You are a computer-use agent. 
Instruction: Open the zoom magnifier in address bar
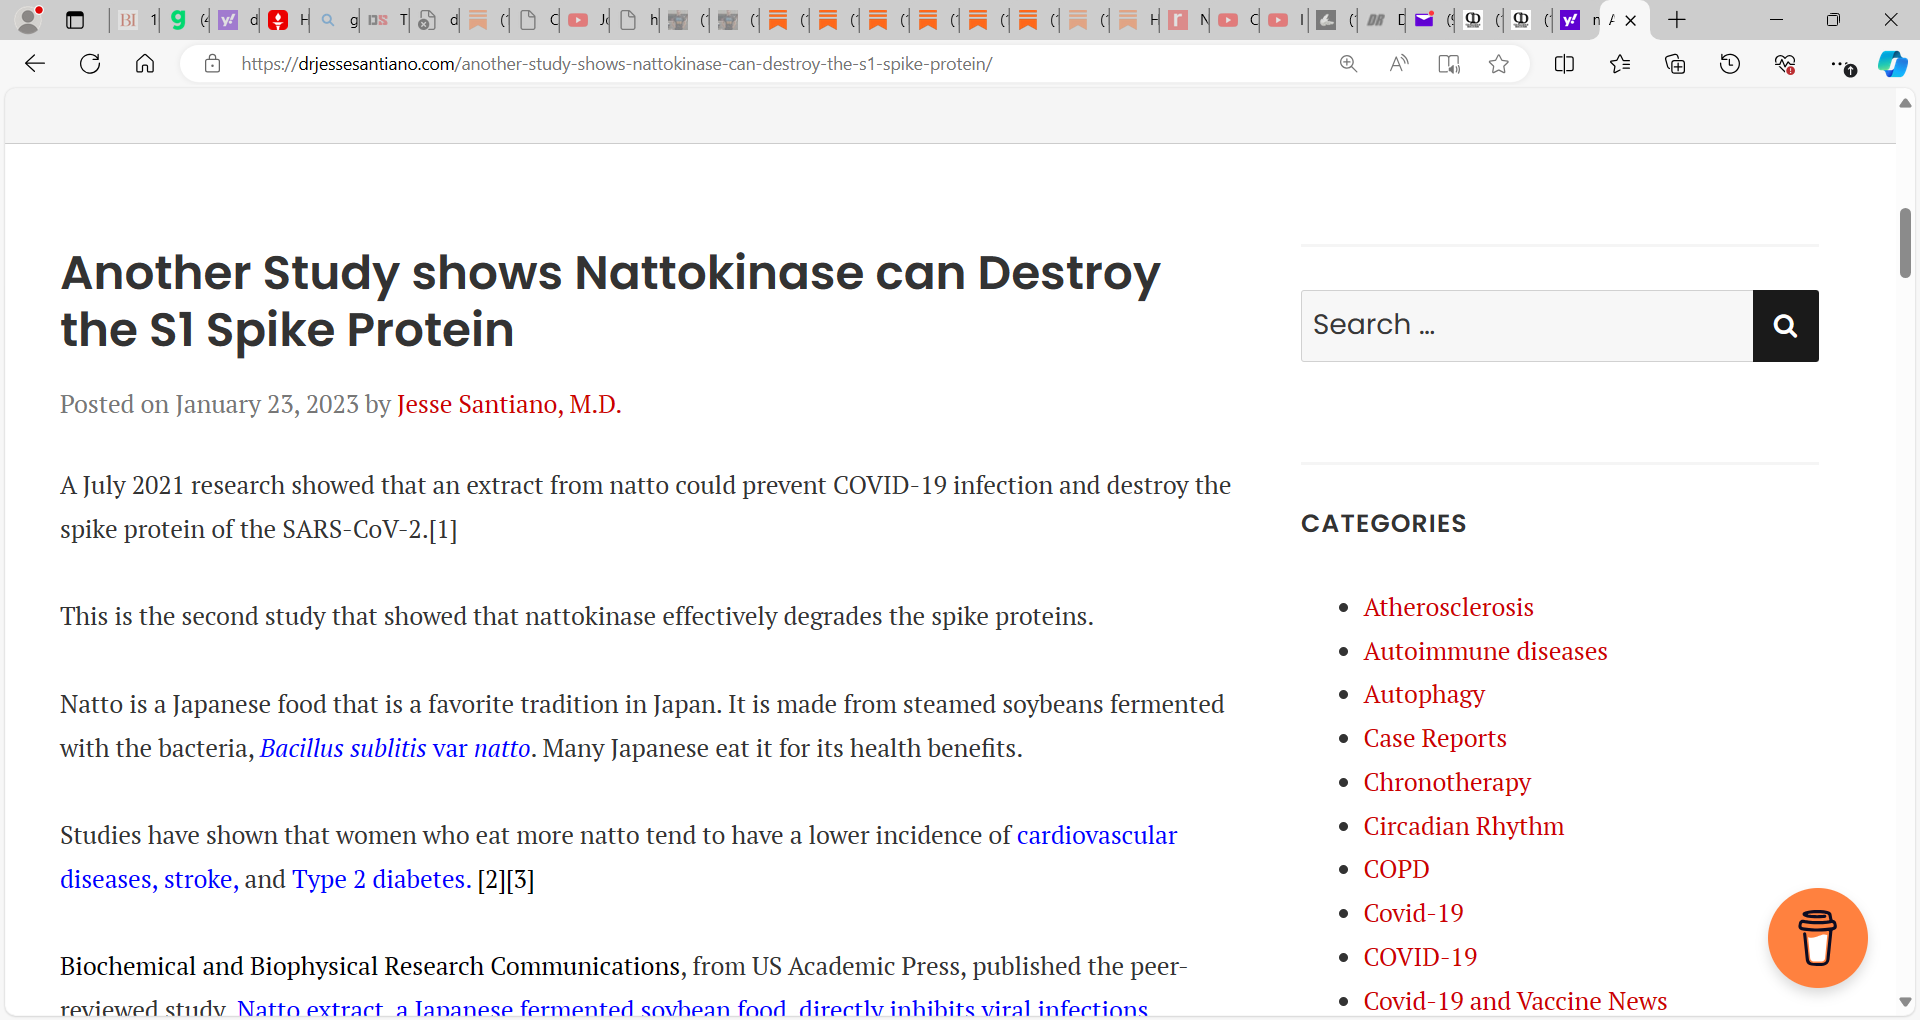1348,64
